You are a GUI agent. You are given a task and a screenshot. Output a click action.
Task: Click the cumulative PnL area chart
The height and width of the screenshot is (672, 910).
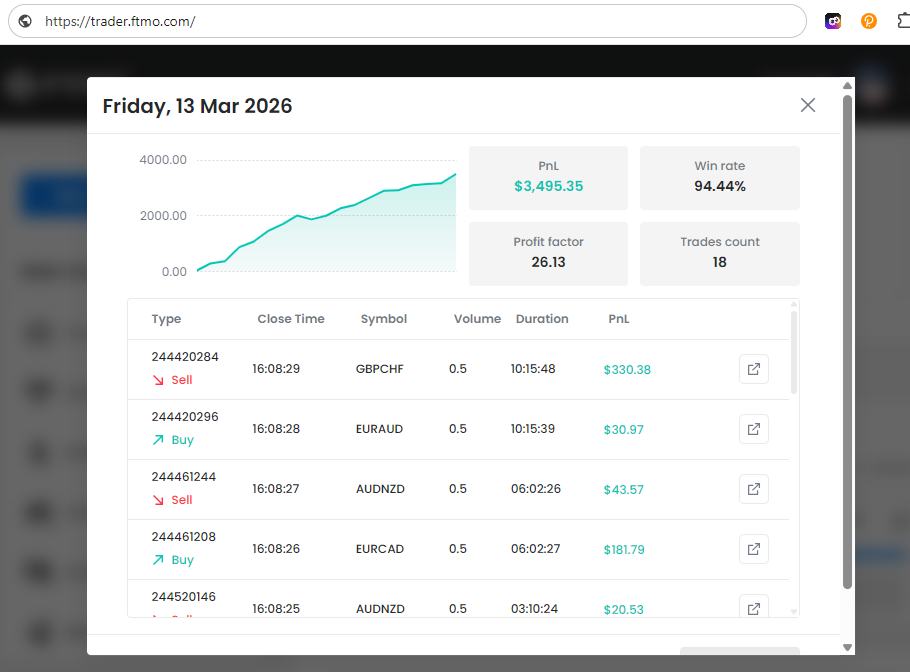pyautogui.click(x=326, y=223)
